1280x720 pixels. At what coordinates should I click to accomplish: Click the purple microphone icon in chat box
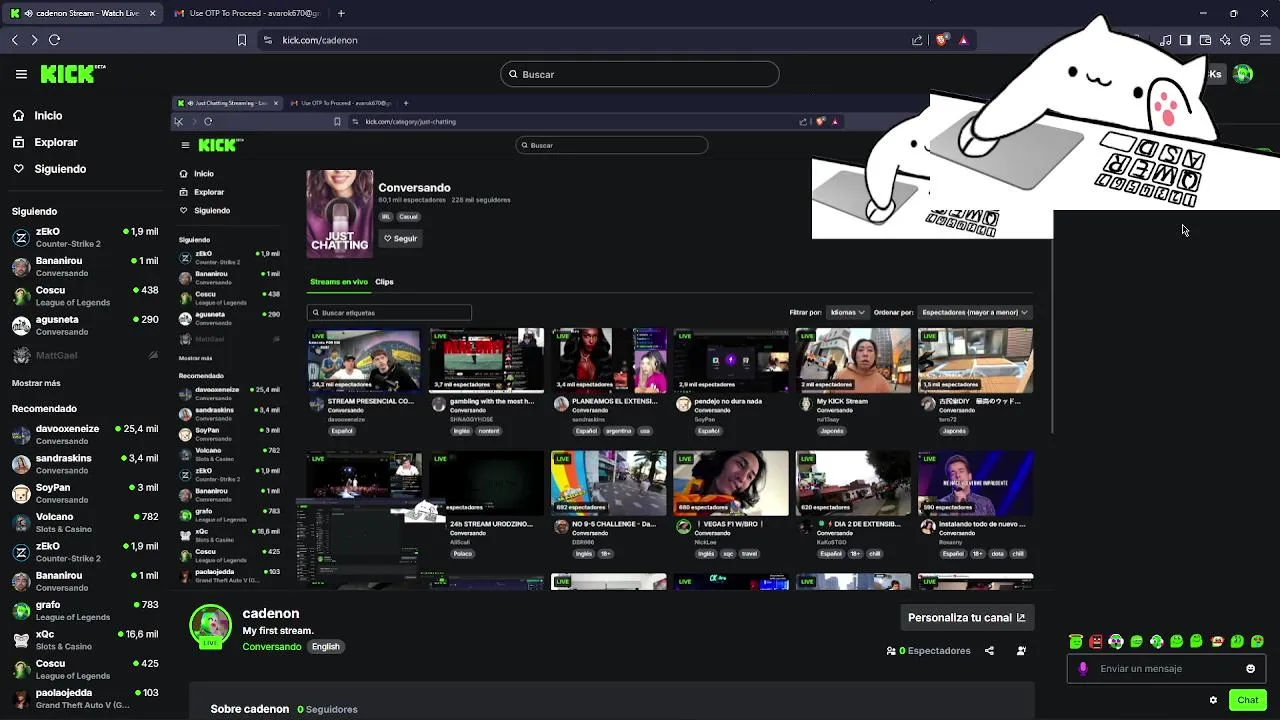tap(1083, 669)
